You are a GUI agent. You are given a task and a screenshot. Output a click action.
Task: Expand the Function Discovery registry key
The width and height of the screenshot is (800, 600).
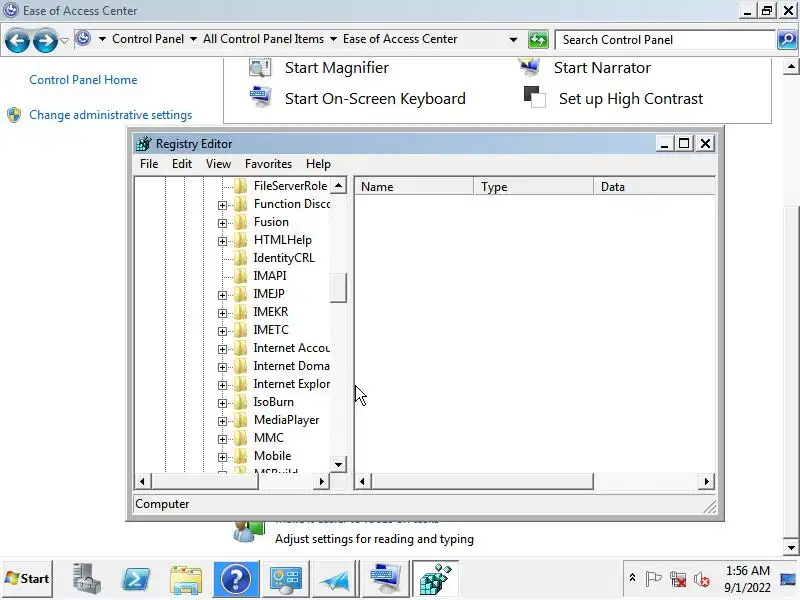point(222,205)
